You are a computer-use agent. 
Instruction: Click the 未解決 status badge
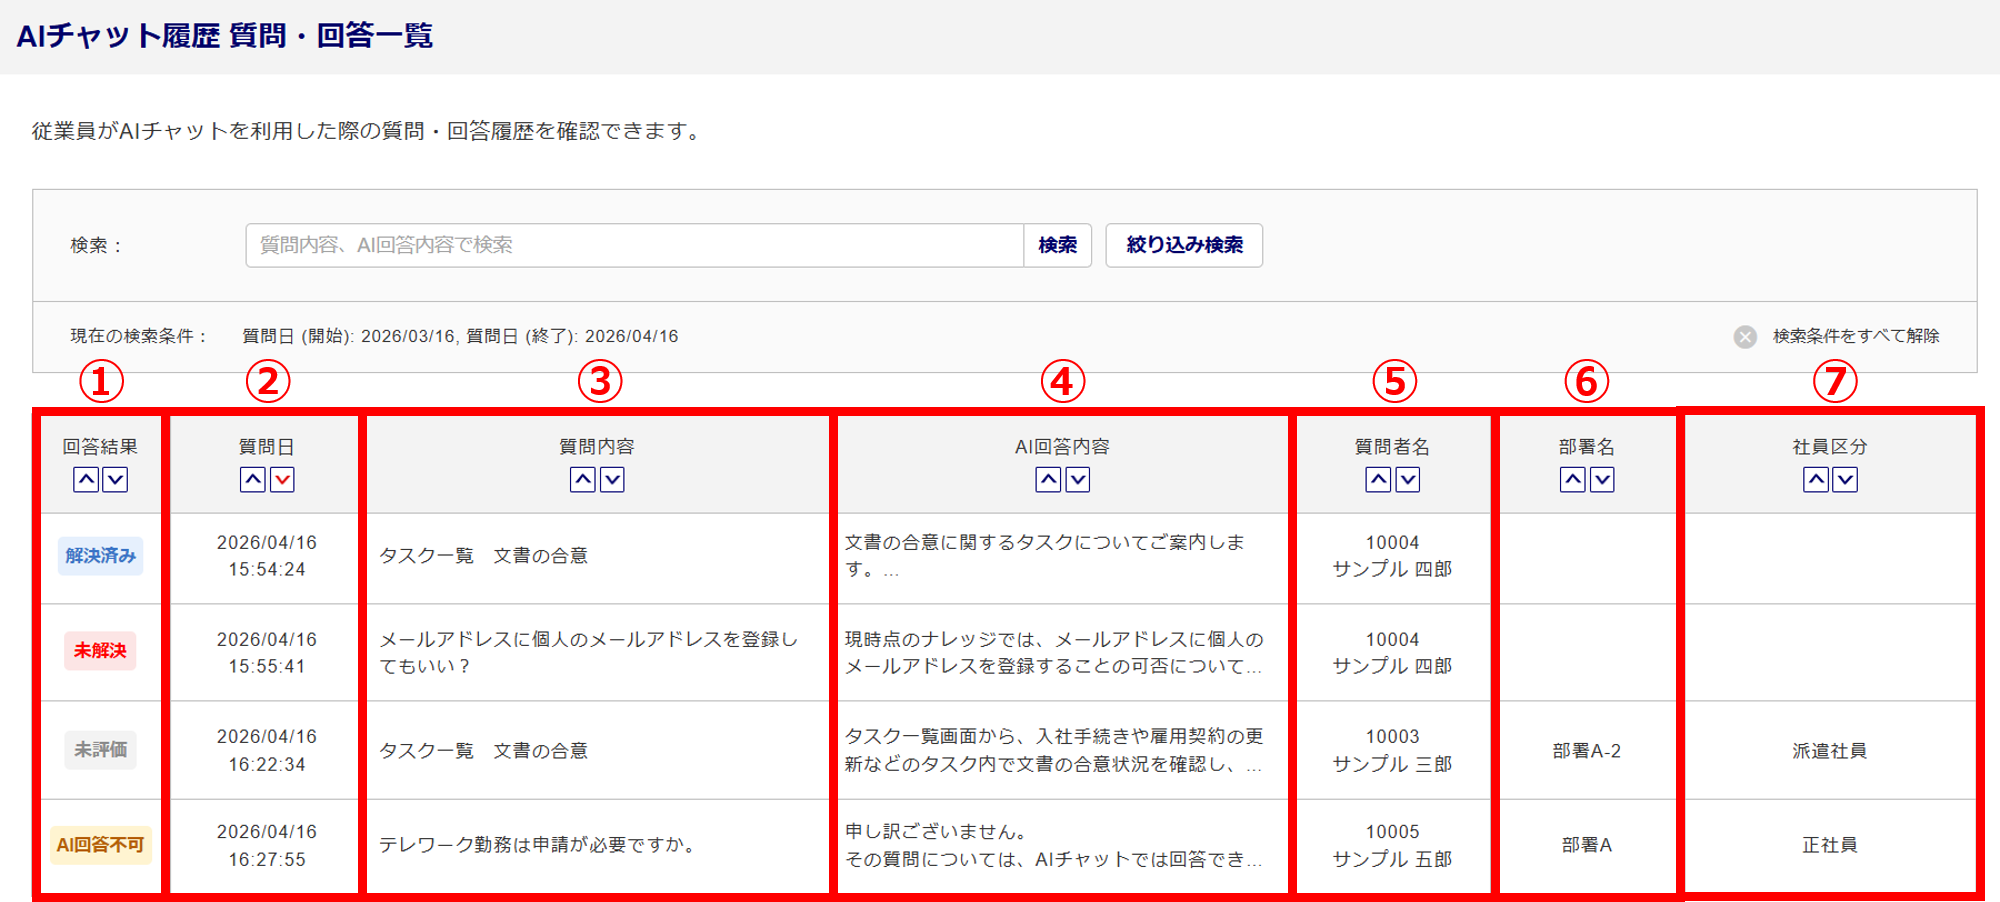pyautogui.click(x=100, y=651)
